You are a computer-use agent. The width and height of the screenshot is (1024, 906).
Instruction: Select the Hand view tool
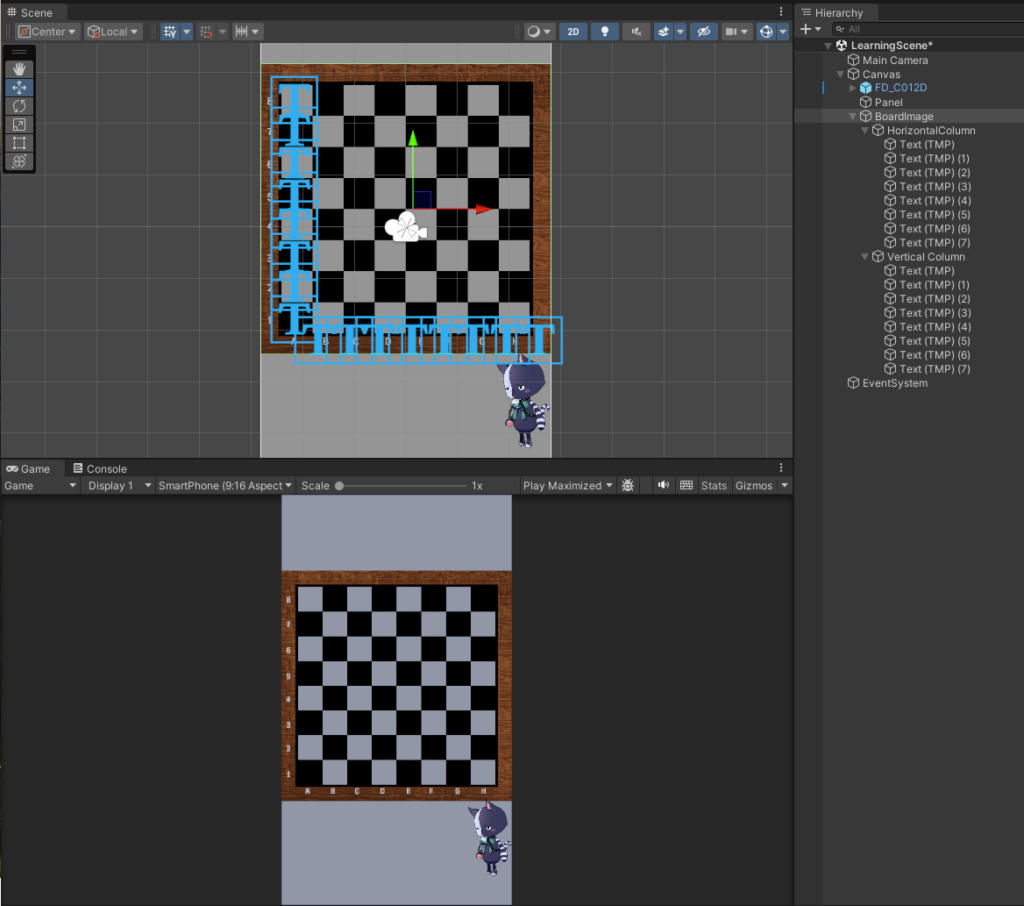pyautogui.click(x=19, y=69)
